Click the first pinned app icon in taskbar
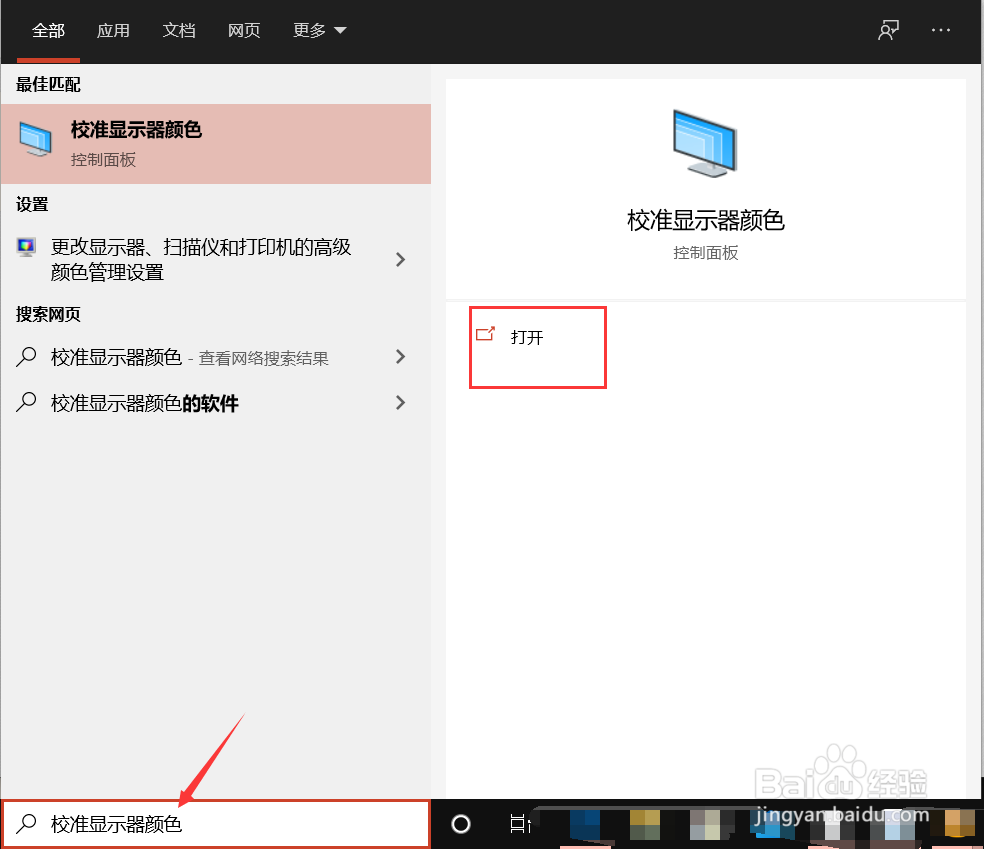 click(x=585, y=824)
